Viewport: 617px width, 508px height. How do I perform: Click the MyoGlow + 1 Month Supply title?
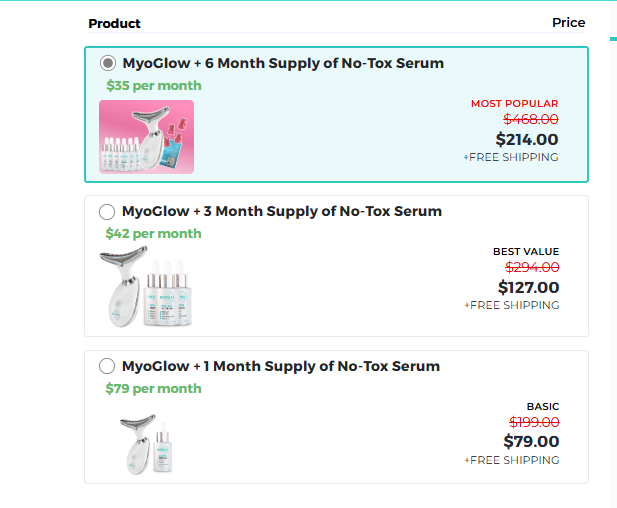point(281,366)
